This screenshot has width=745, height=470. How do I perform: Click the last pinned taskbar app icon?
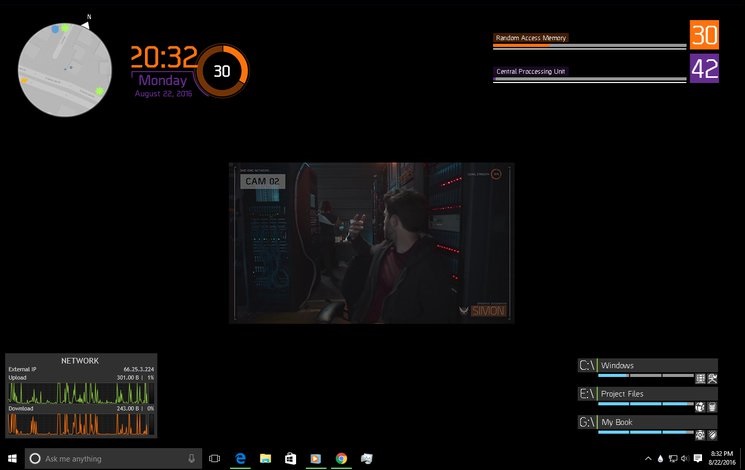(x=366, y=459)
